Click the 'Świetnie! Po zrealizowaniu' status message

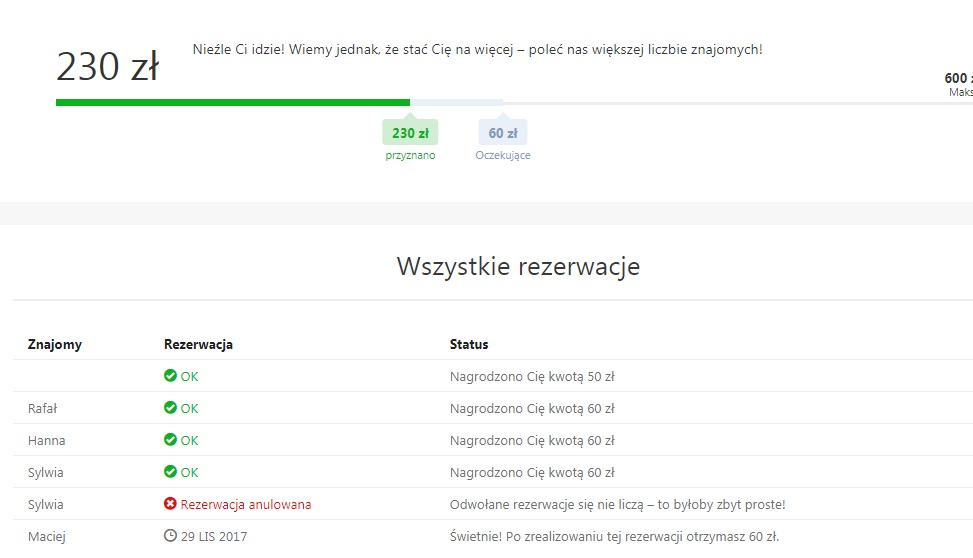(x=614, y=536)
